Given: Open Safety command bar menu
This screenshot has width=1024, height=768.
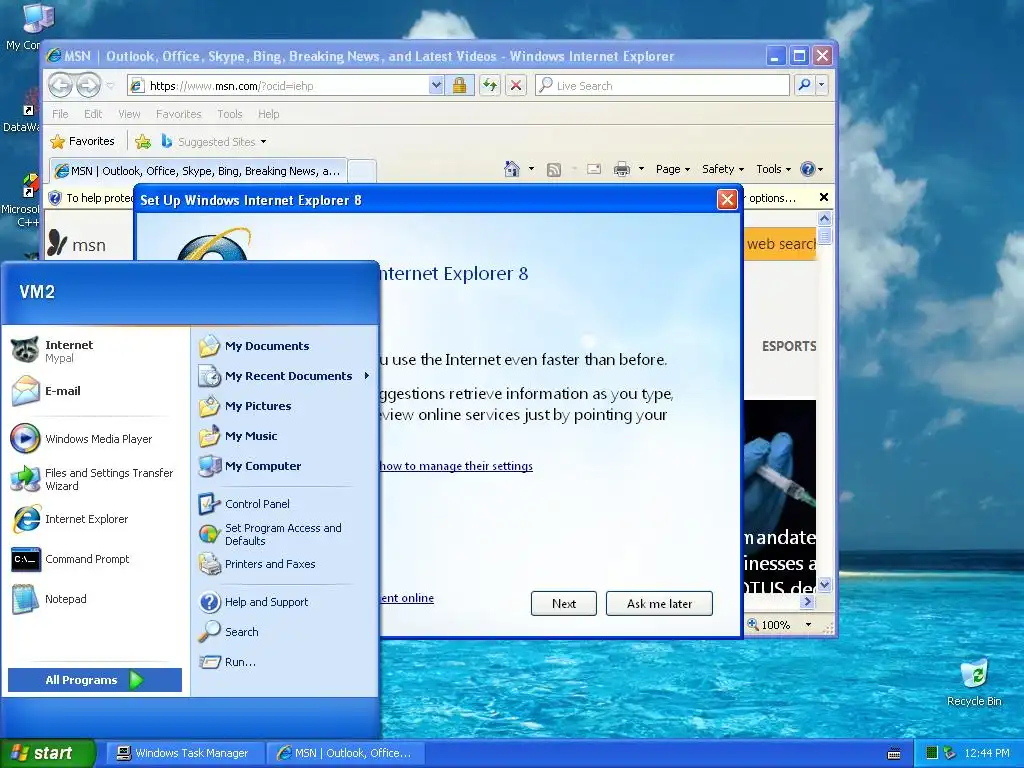Looking at the screenshot, I should coord(723,169).
